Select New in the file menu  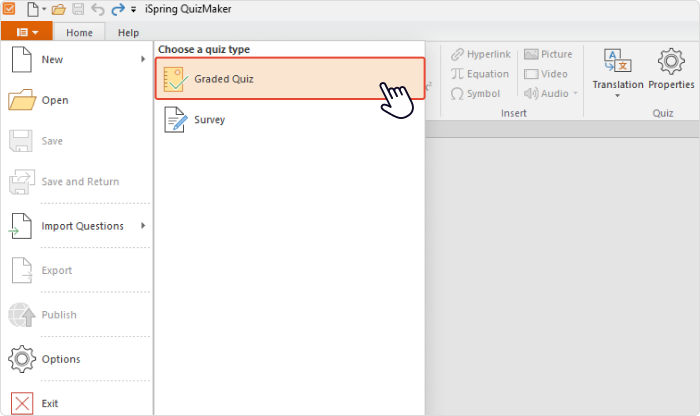(x=77, y=59)
